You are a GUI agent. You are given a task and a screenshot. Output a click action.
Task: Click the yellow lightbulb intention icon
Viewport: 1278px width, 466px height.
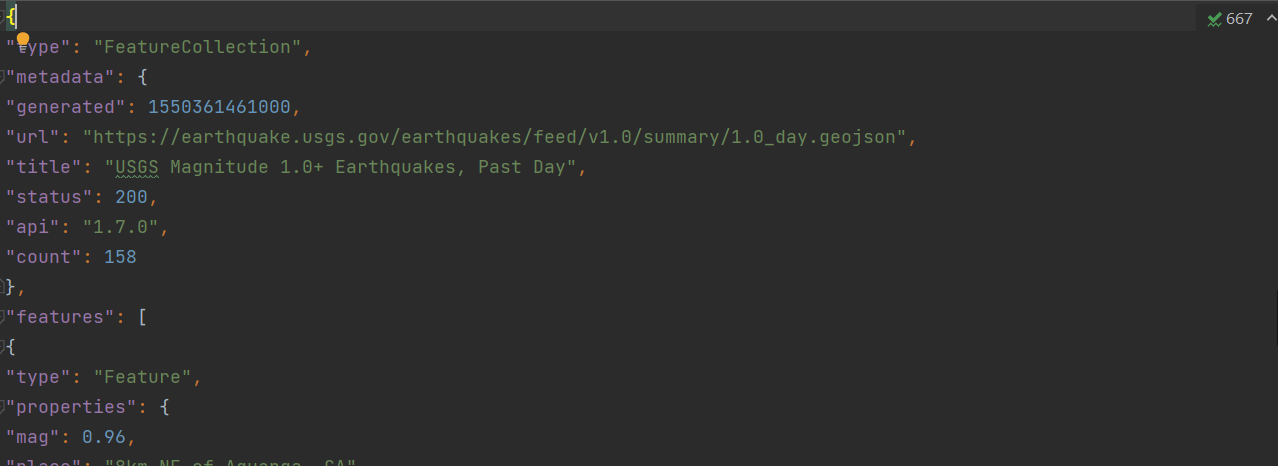coord(23,39)
